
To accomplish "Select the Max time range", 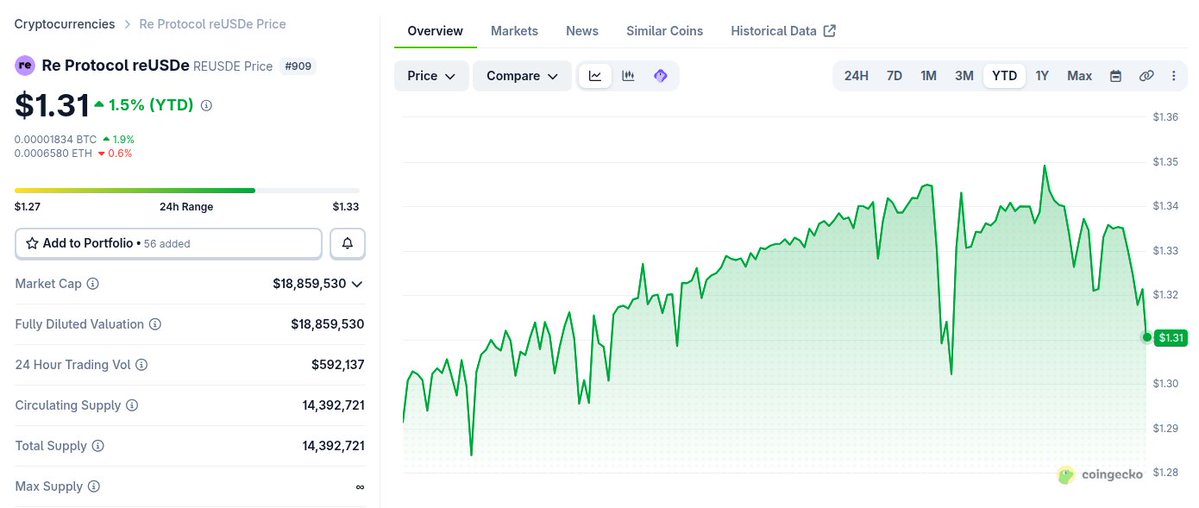I will [x=1080, y=76].
